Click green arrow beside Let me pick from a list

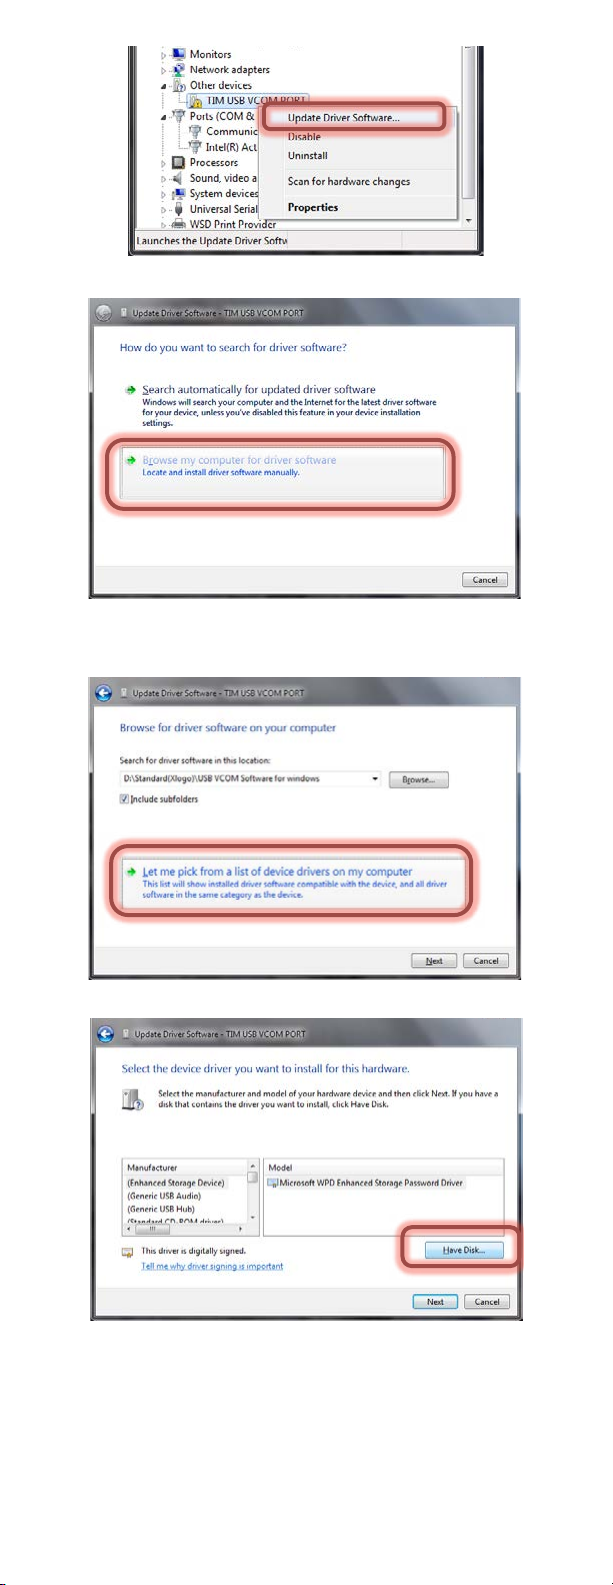click(130, 872)
